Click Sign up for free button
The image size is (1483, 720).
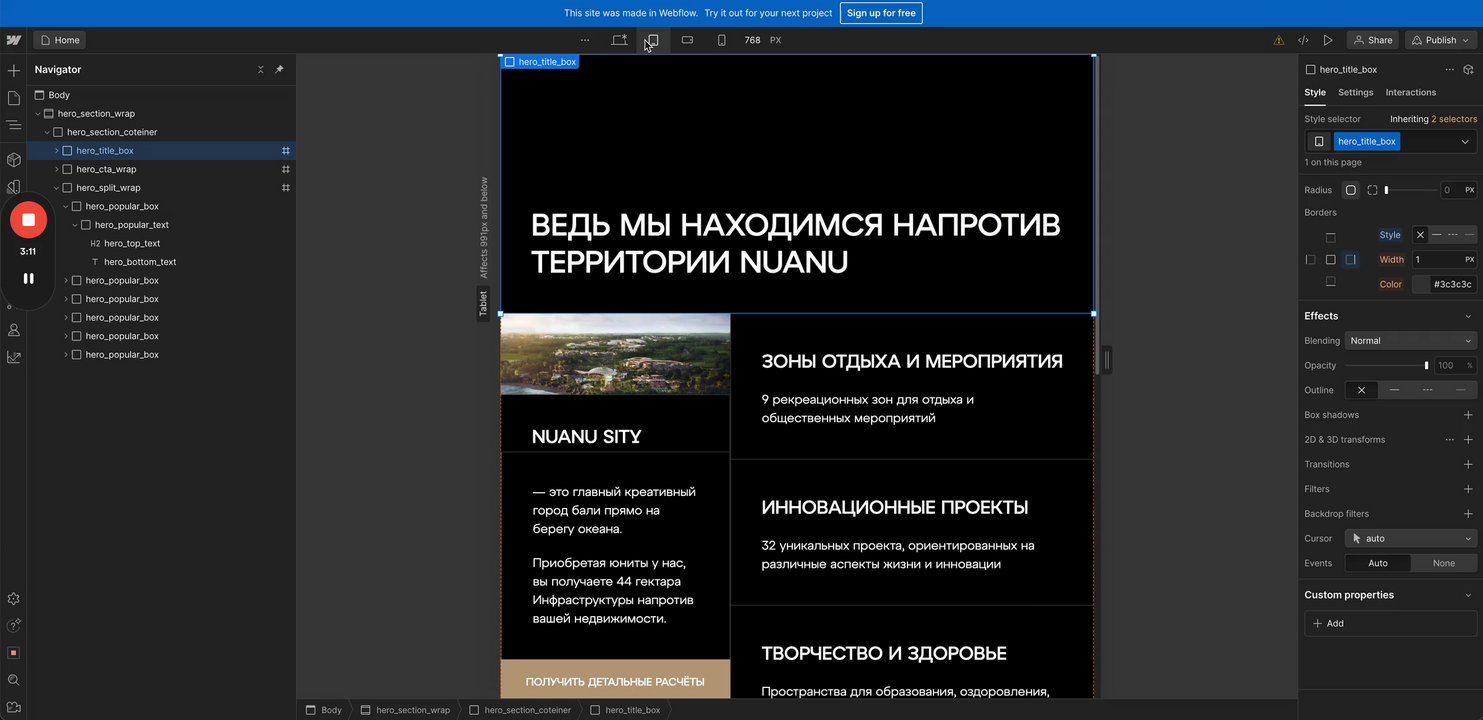coord(881,13)
